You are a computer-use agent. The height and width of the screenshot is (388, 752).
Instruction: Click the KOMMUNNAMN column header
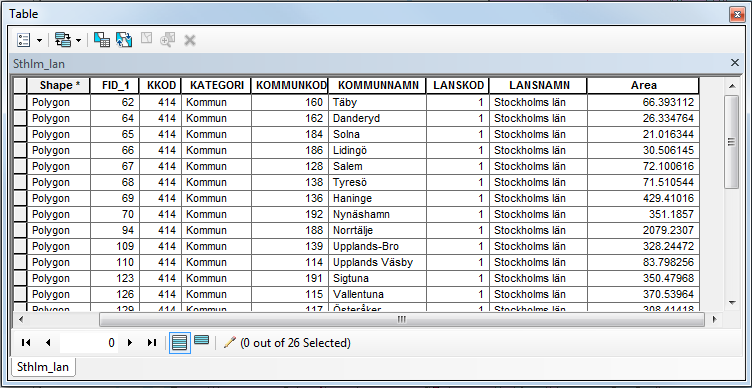coord(378,85)
